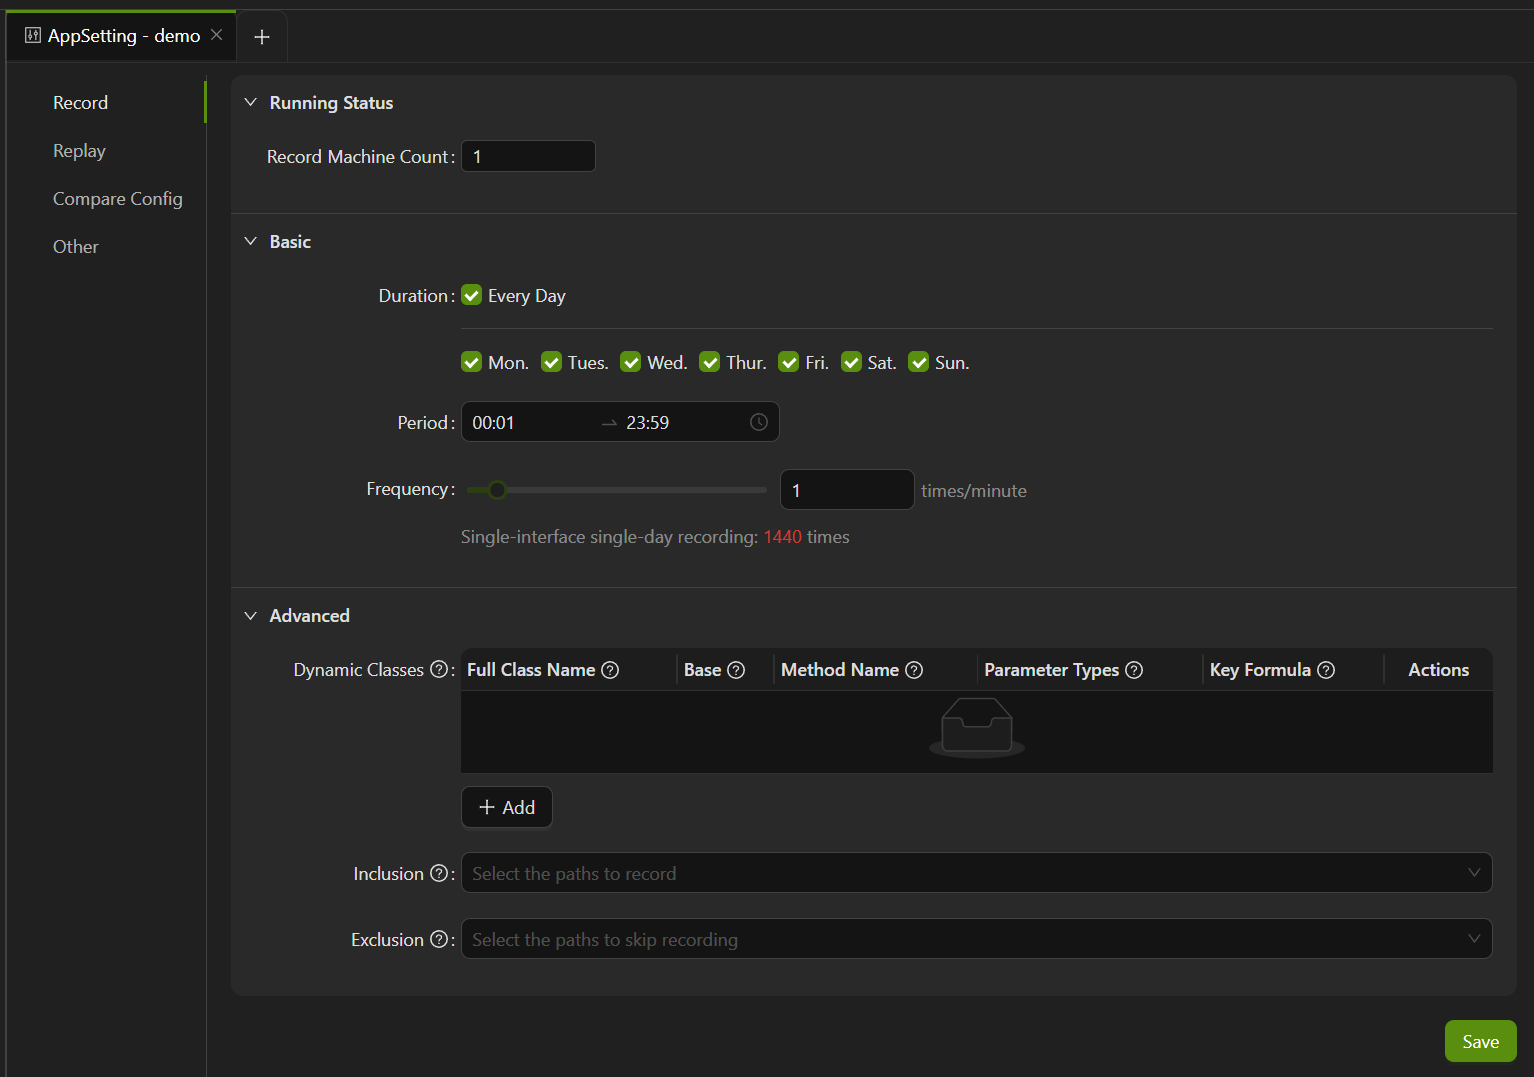The image size is (1534, 1077).
Task: Click the Parameter Types column header
Action: click(x=1051, y=670)
